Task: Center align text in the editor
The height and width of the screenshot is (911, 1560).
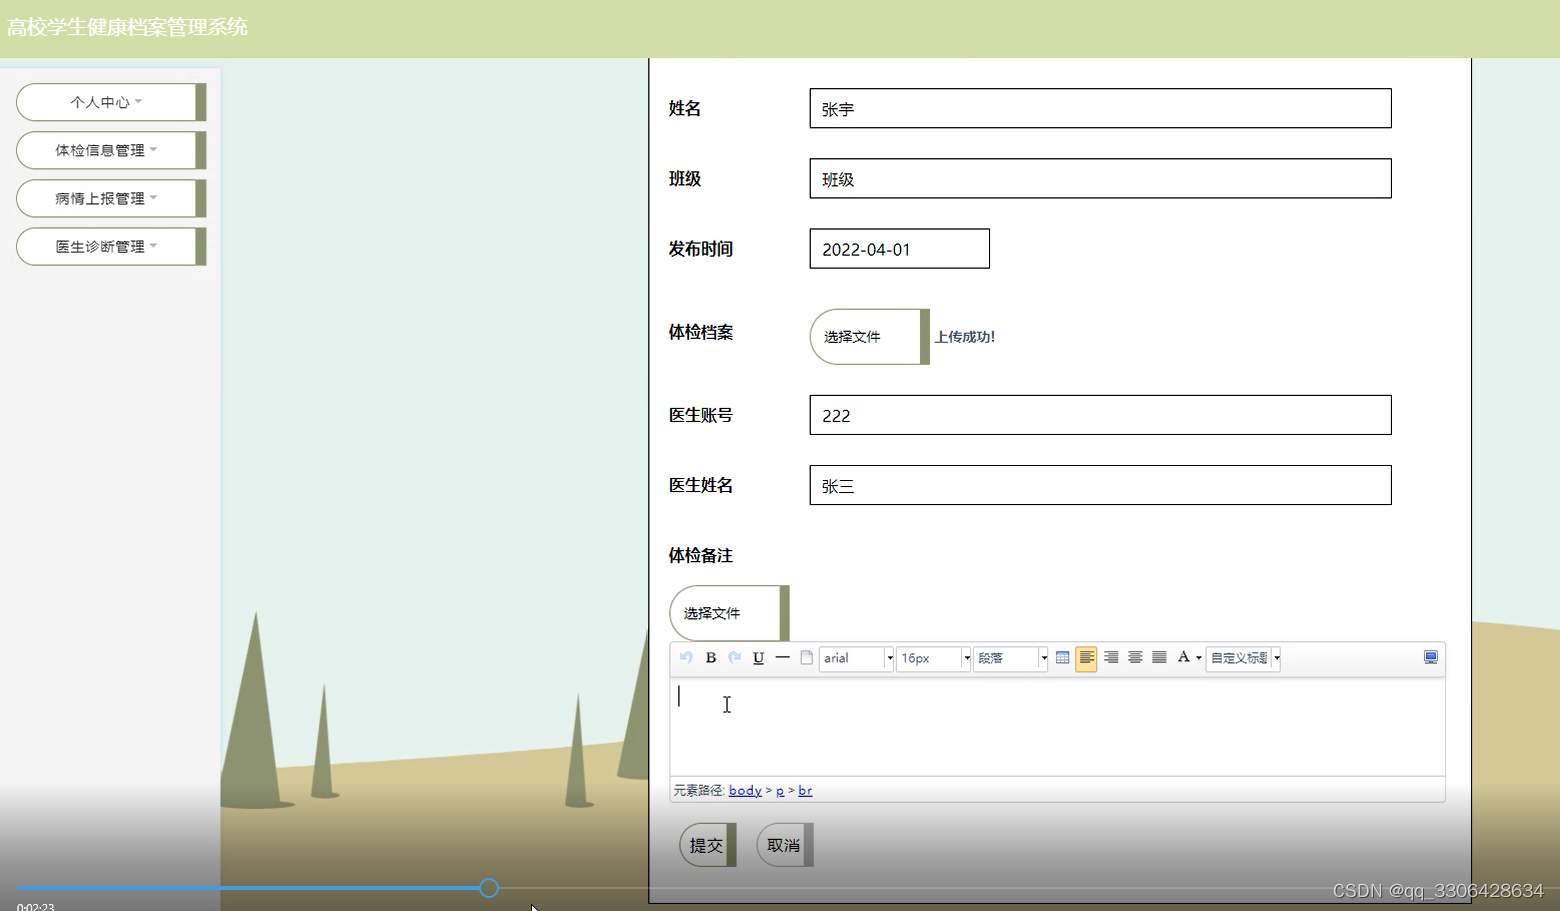Action: [x=1135, y=658]
